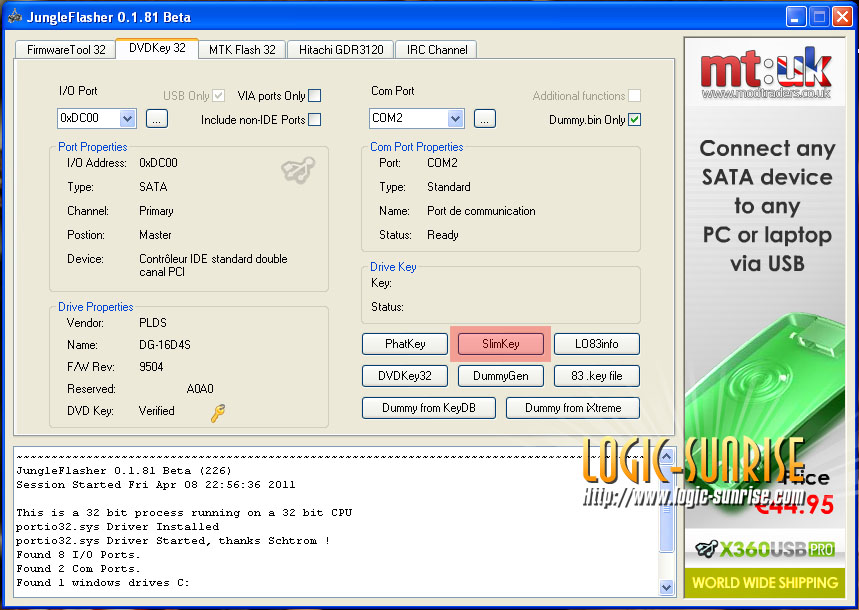The height and width of the screenshot is (610, 859).
Task: Click the PhatKey button
Action: pyautogui.click(x=405, y=344)
